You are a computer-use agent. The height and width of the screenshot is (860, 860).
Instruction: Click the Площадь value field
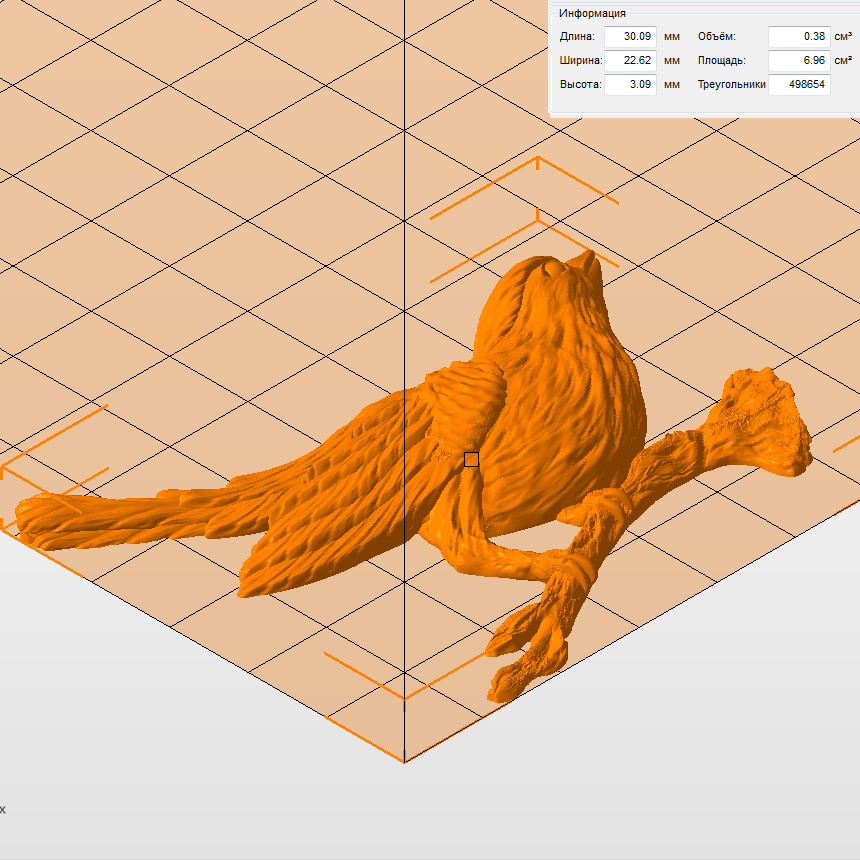coord(798,61)
